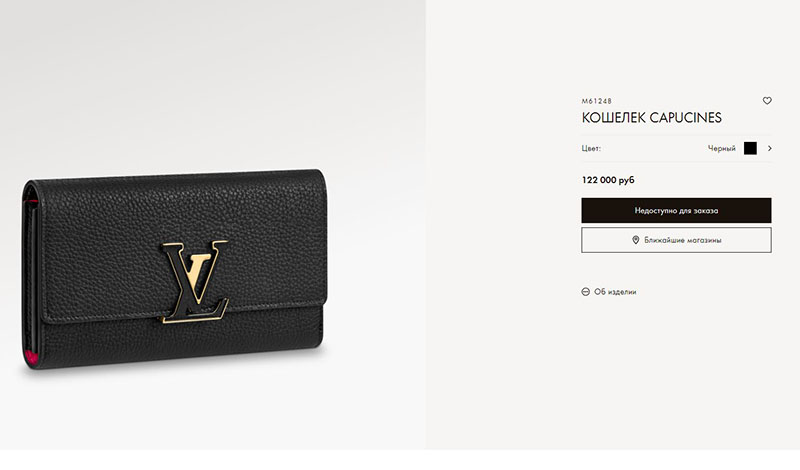
Task: Select the black color swatch
Action: pos(750,149)
